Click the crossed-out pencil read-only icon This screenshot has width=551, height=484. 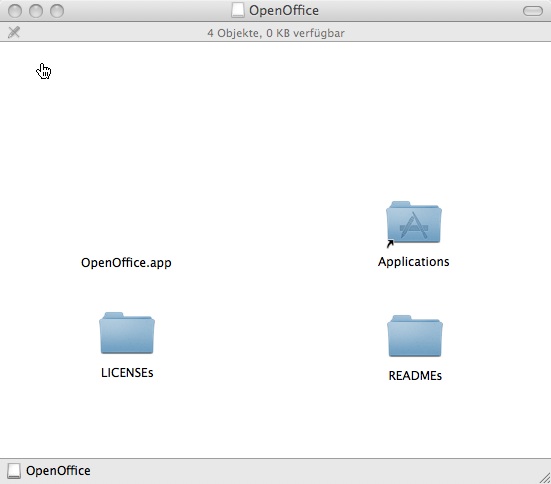click(14, 32)
